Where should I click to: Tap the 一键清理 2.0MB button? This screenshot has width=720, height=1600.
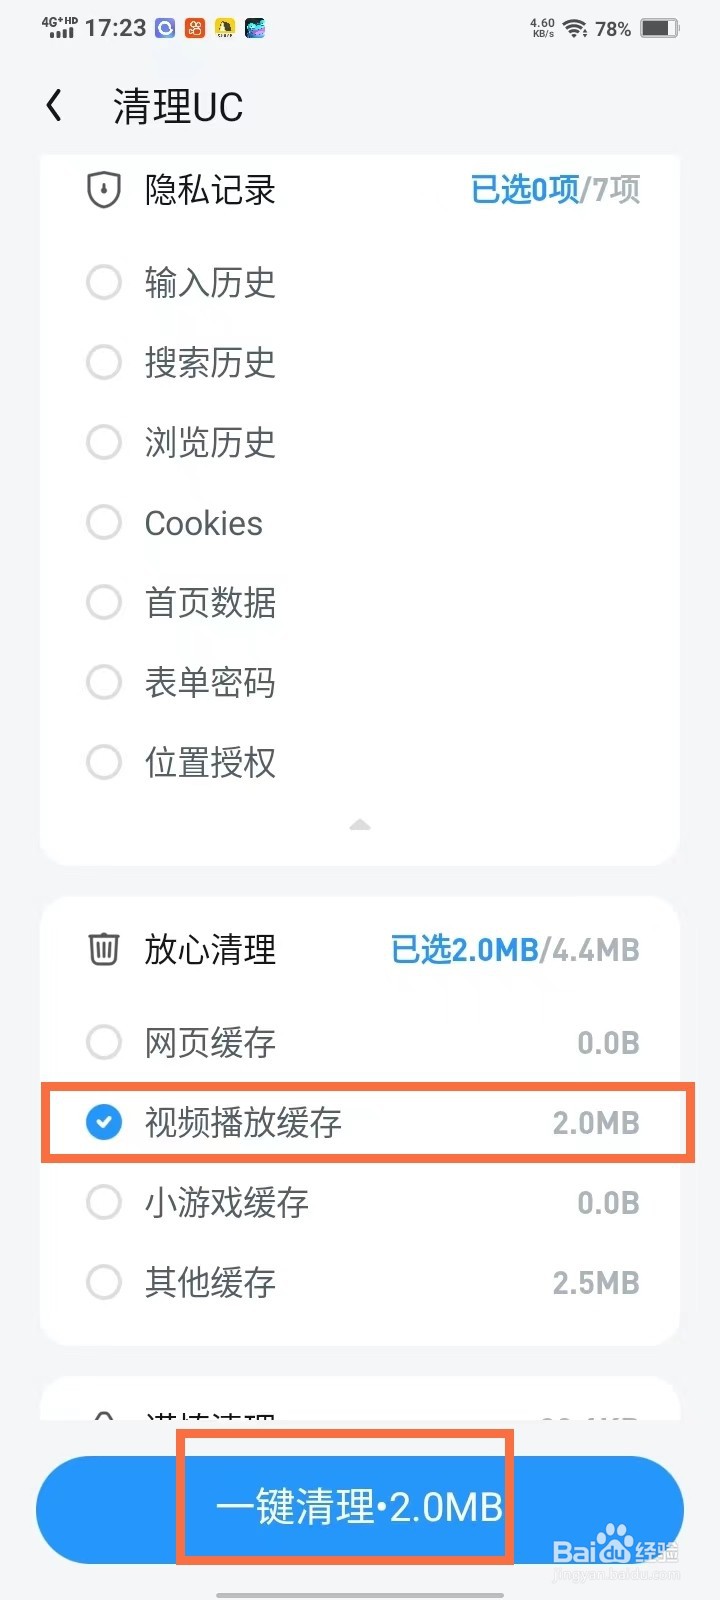[x=360, y=1508]
